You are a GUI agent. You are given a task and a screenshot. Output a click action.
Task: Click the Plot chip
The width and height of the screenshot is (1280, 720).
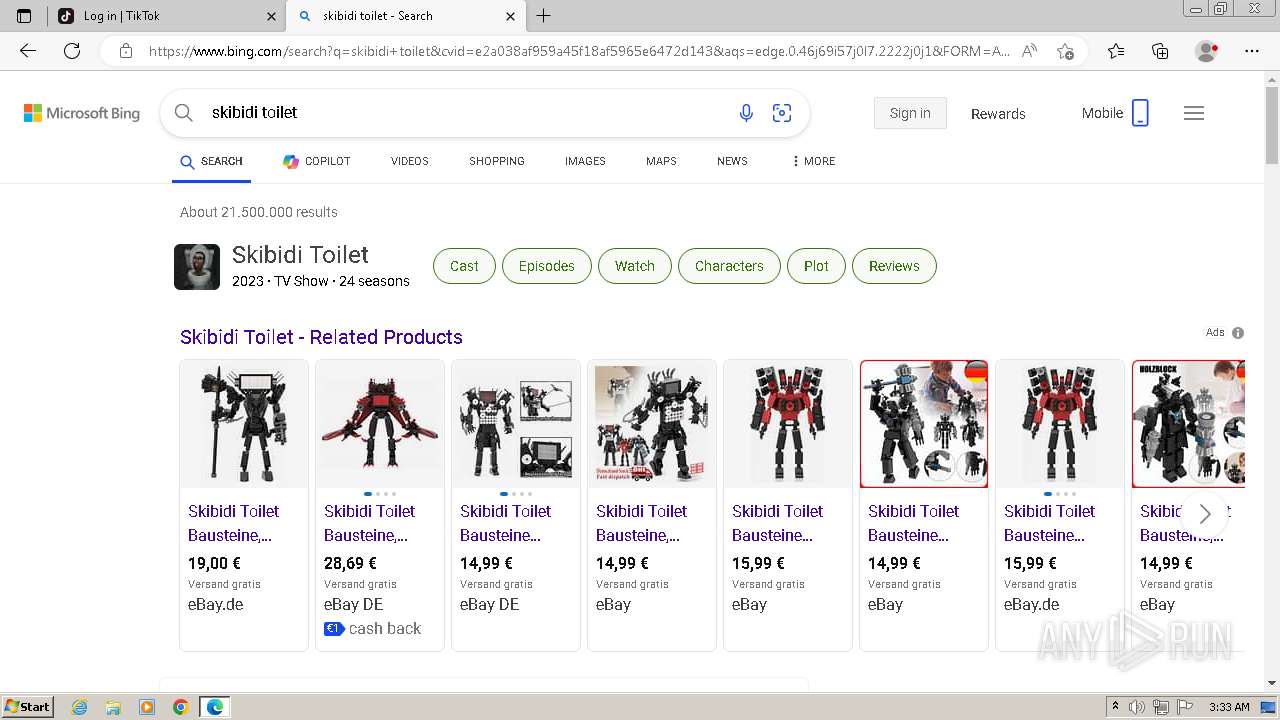816,266
